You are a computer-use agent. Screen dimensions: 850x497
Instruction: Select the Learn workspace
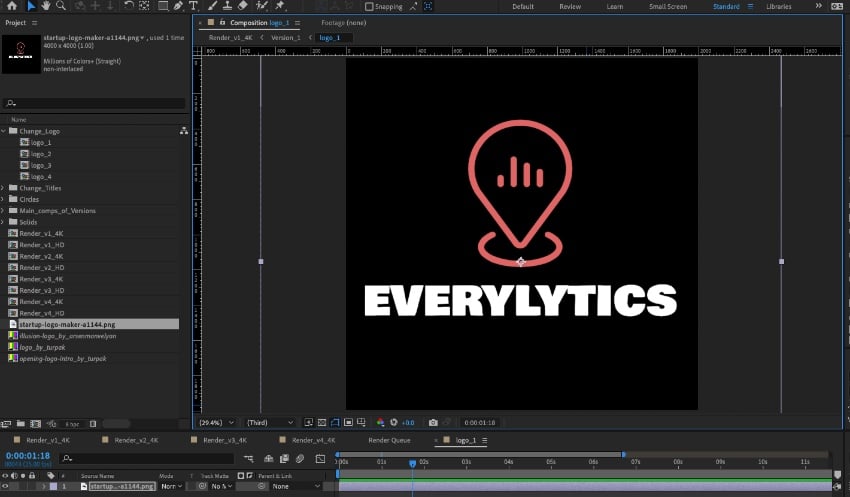click(x=615, y=7)
